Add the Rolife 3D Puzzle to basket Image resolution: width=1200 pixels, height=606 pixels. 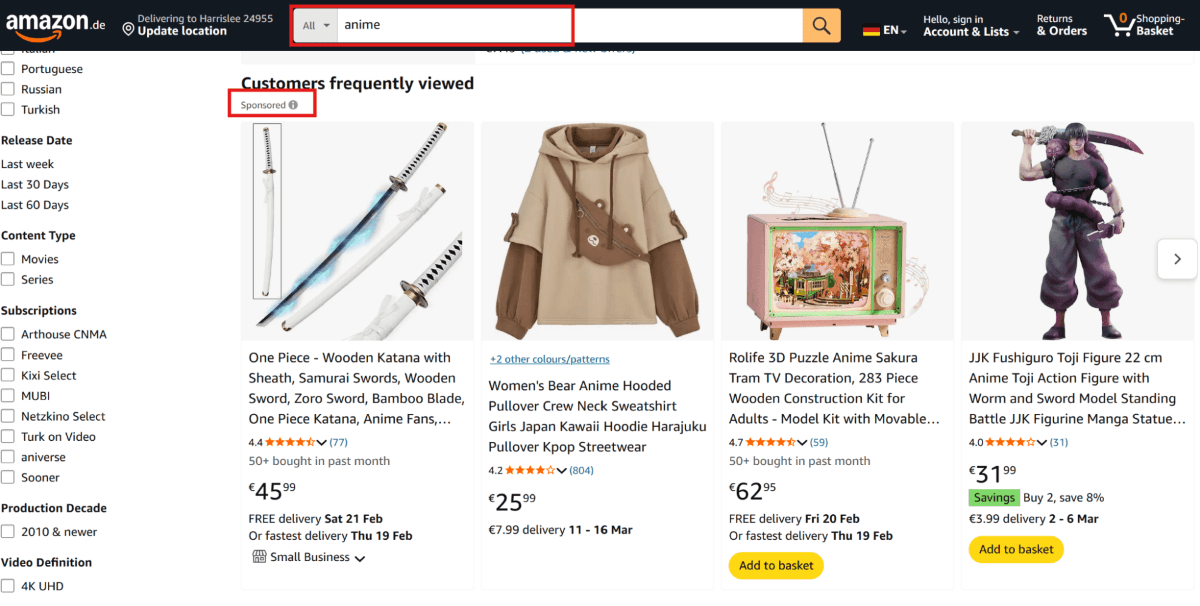click(776, 566)
